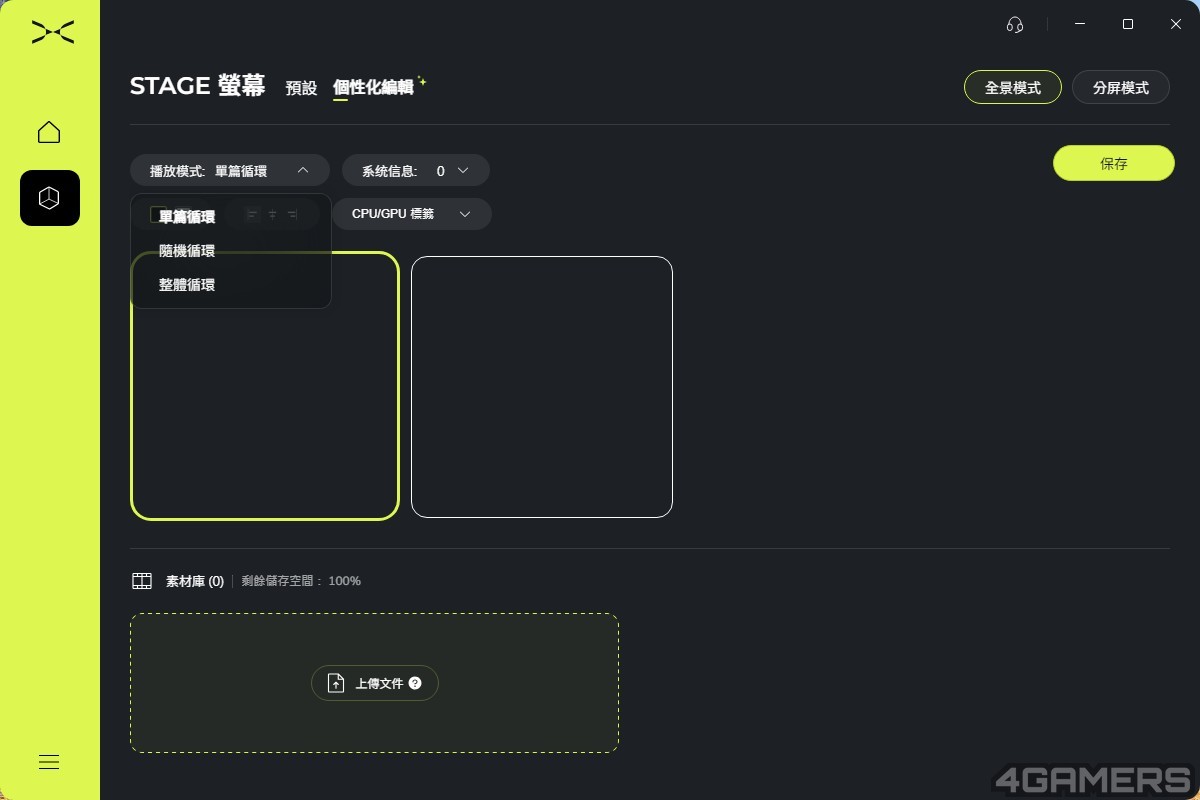This screenshot has width=1200, height=800.
Task: Click the help question mark beside 上傳文件
Action: (x=415, y=683)
